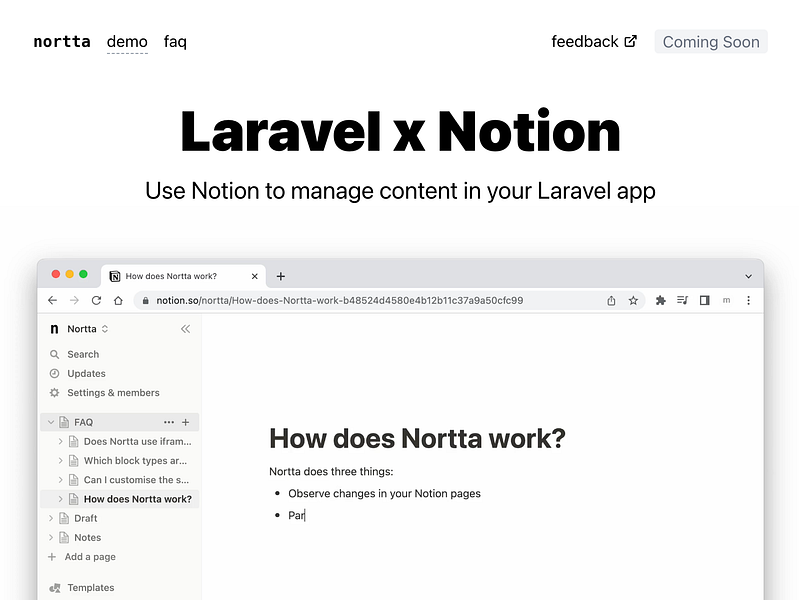Viewport: 799px width, 600px height.
Task: Expand the Notes page tree
Action: [51, 537]
